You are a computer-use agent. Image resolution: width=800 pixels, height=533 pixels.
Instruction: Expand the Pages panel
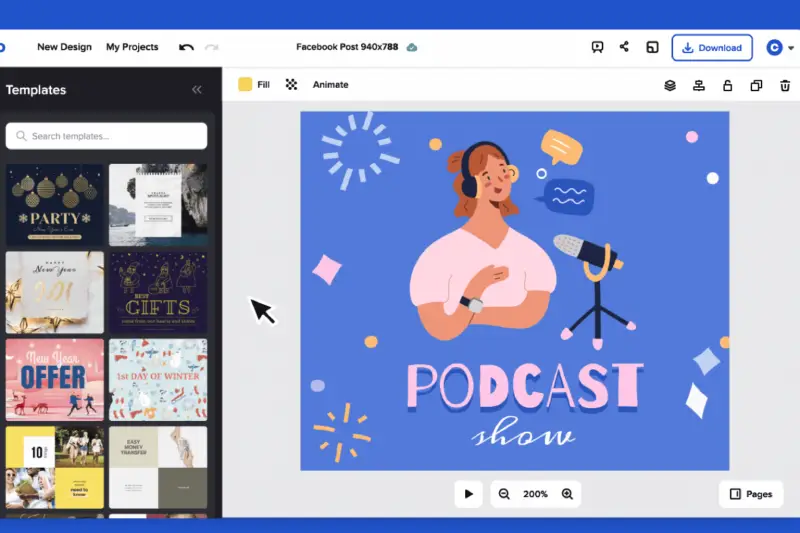pyautogui.click(x=751, y=494)
